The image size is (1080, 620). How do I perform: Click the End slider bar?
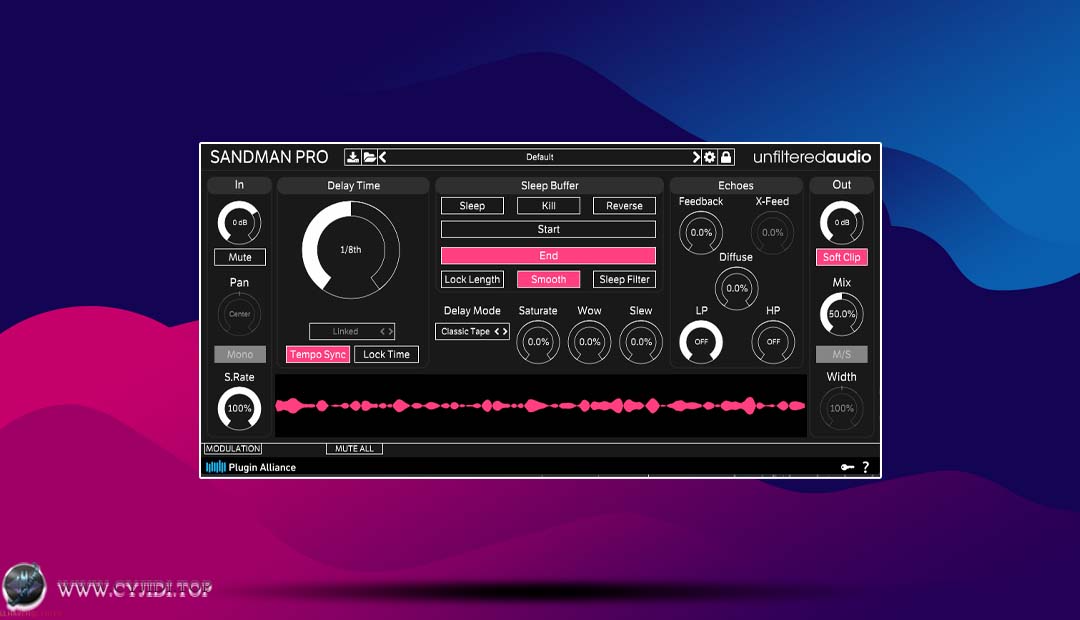548,256
